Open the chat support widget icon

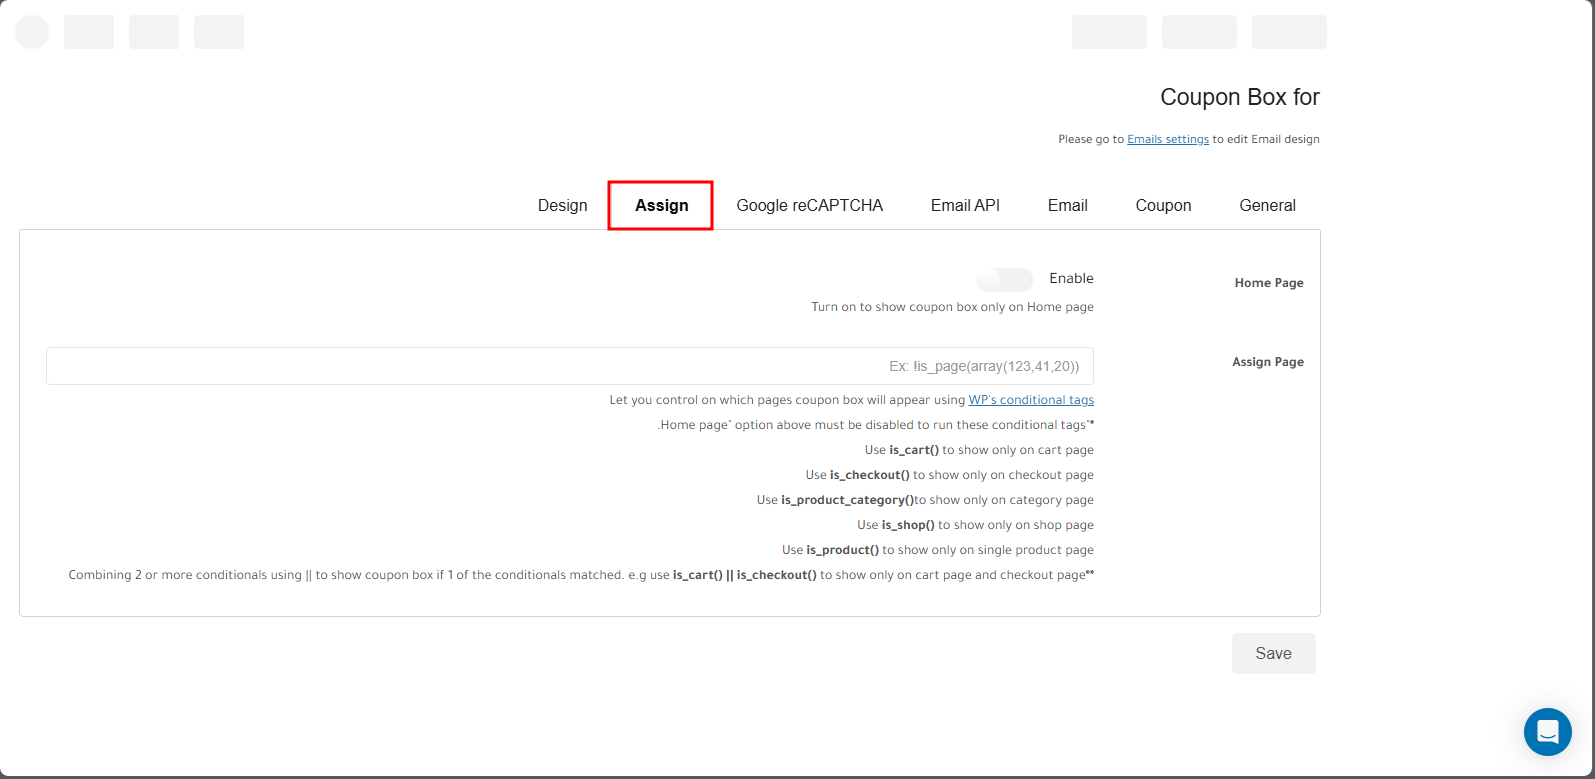coord(1547,731)
